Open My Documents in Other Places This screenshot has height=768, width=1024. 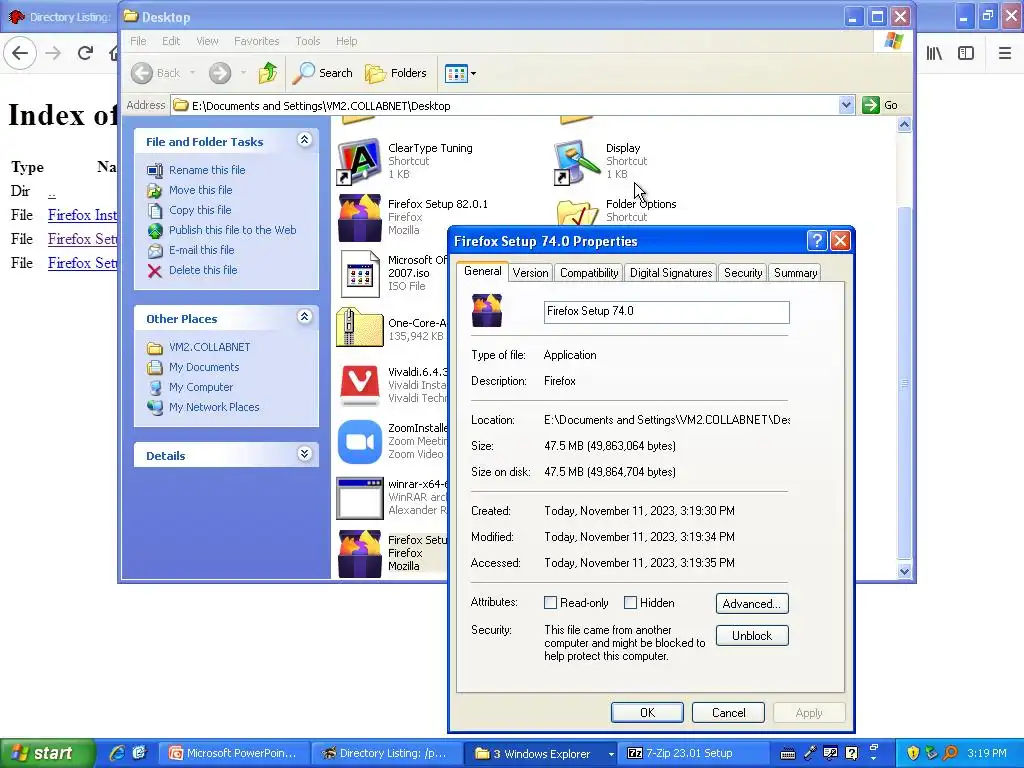pyautogui.click(x=204, y=367)
